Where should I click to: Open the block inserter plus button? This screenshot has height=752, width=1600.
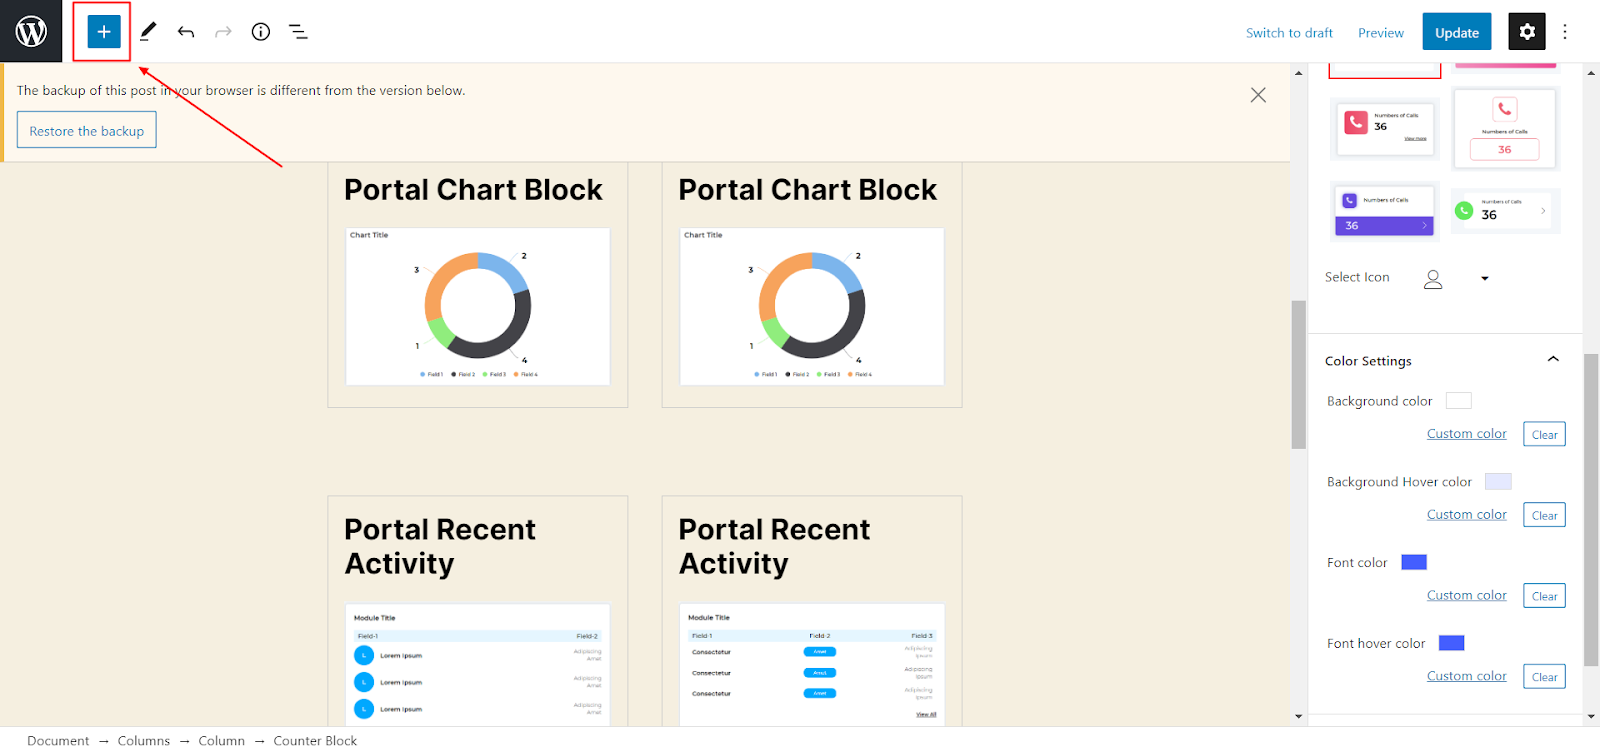[x=103, y=32]
